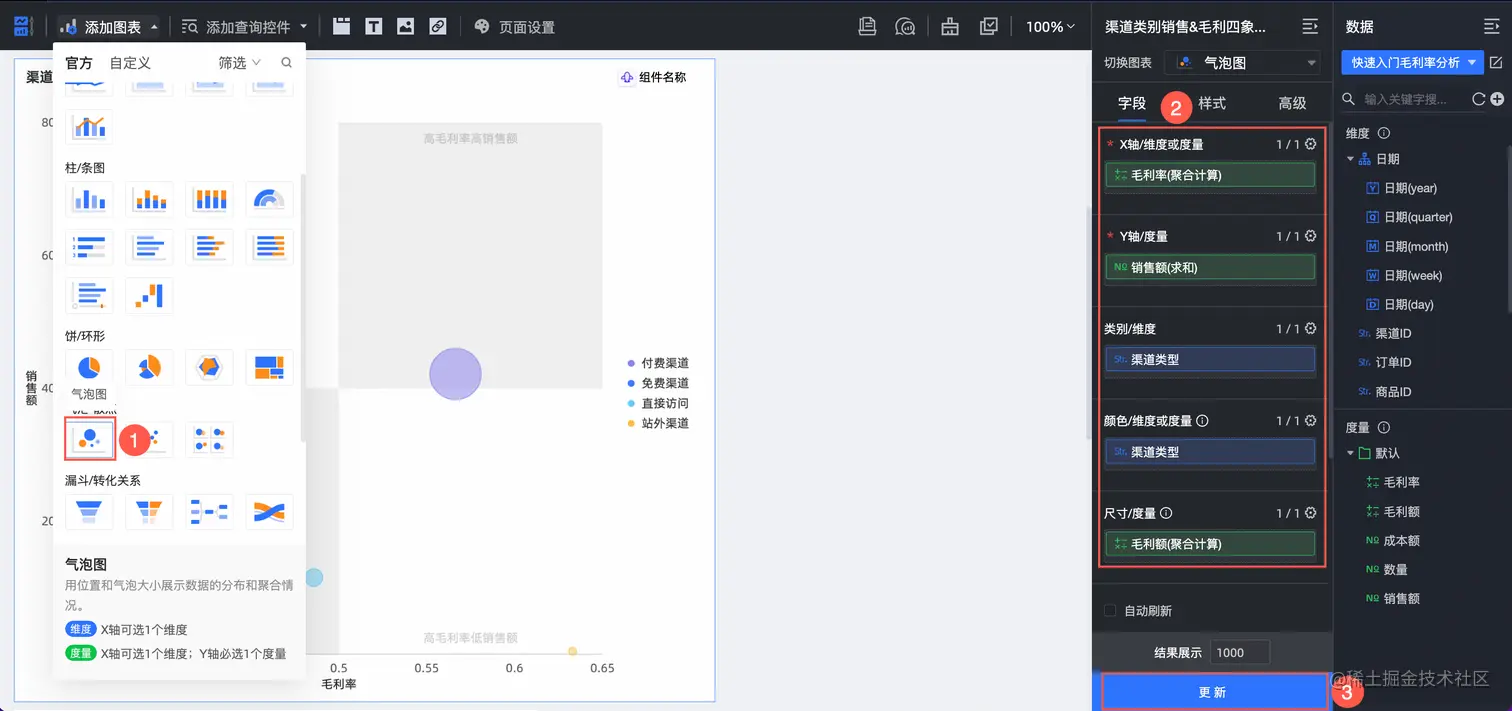Switch to the 自定义 tab
Viewport: 1512px width, 711px height.
pos(130,63)
